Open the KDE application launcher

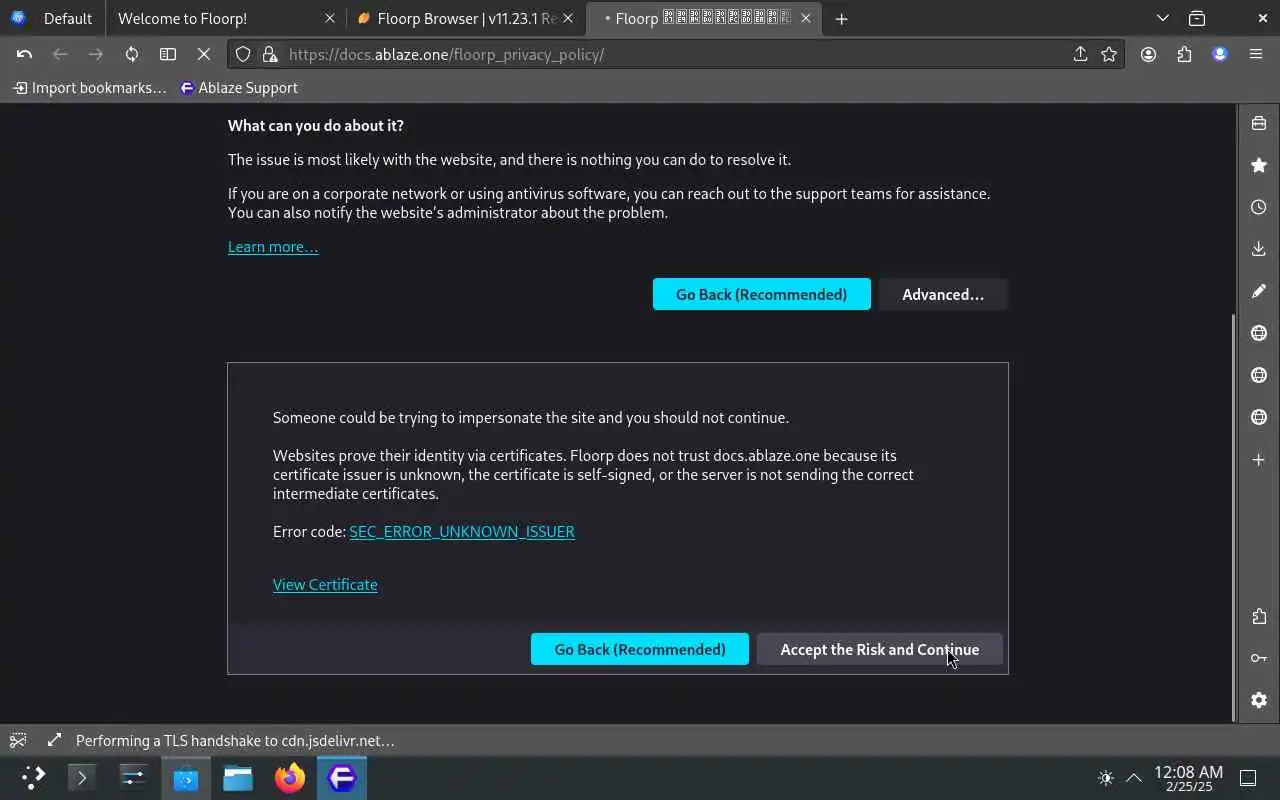(x=33, y=777)
